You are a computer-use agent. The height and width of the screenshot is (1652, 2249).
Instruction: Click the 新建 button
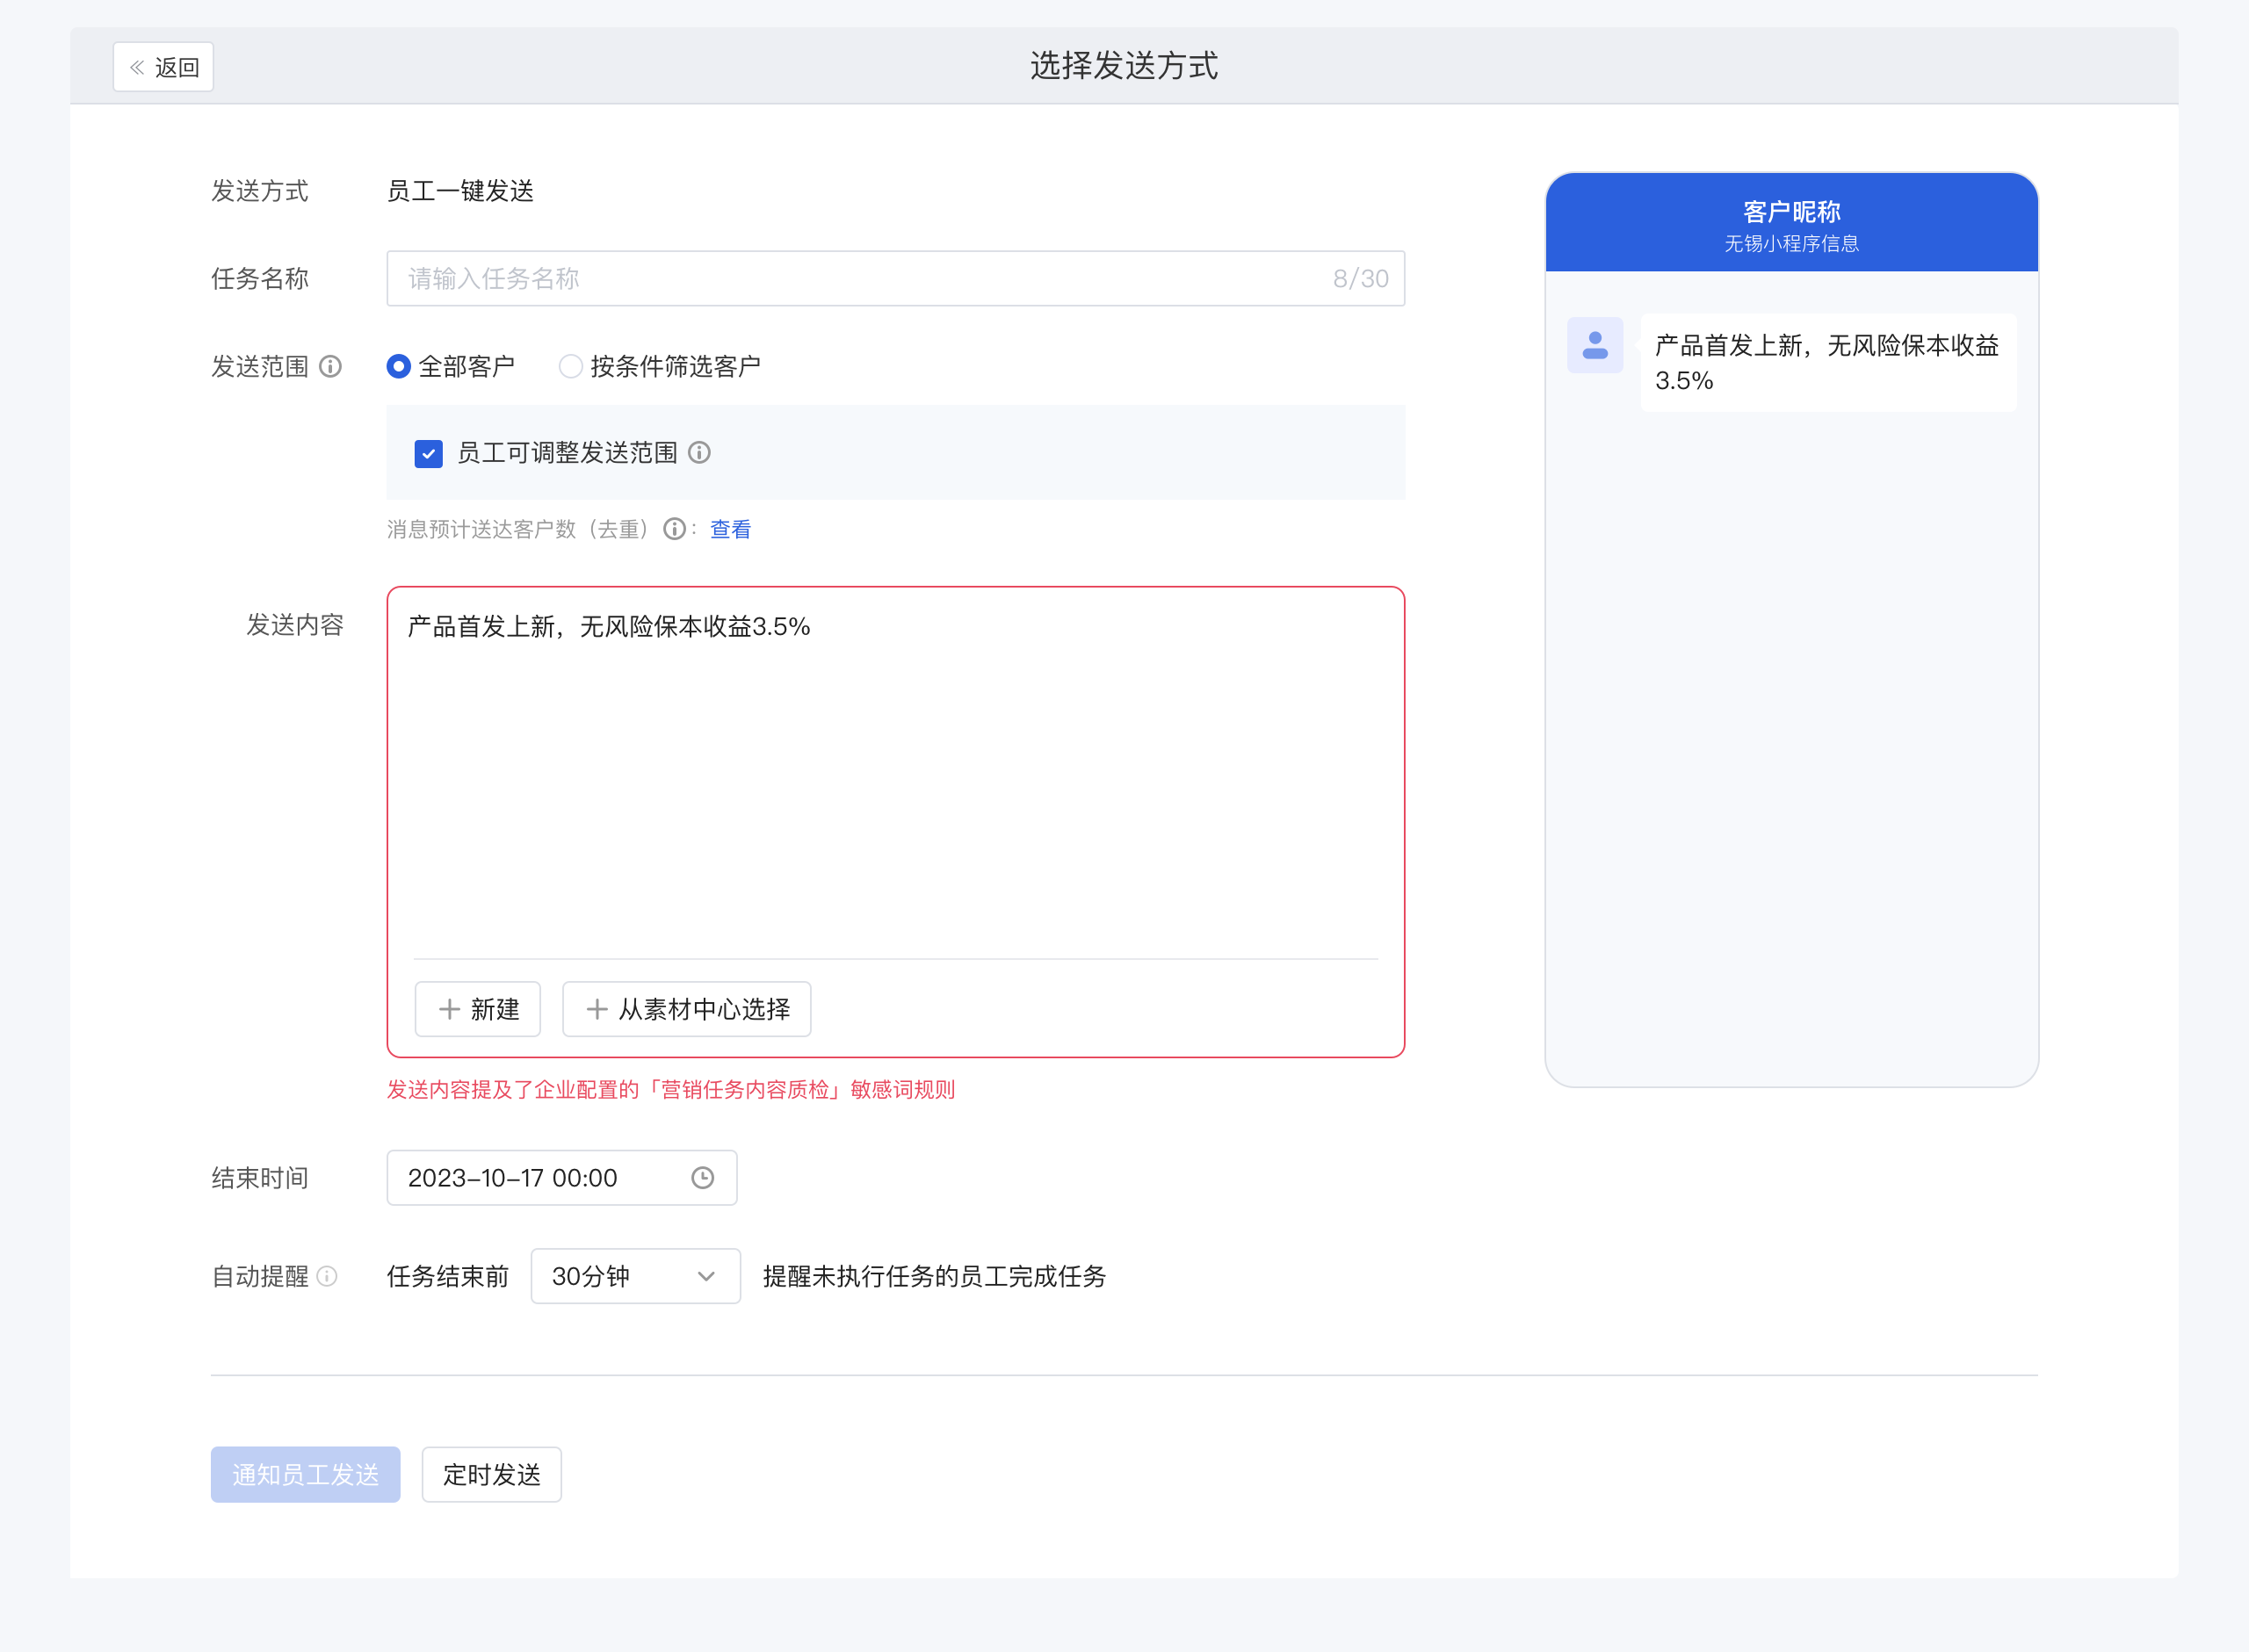(x=478, y=1009)
